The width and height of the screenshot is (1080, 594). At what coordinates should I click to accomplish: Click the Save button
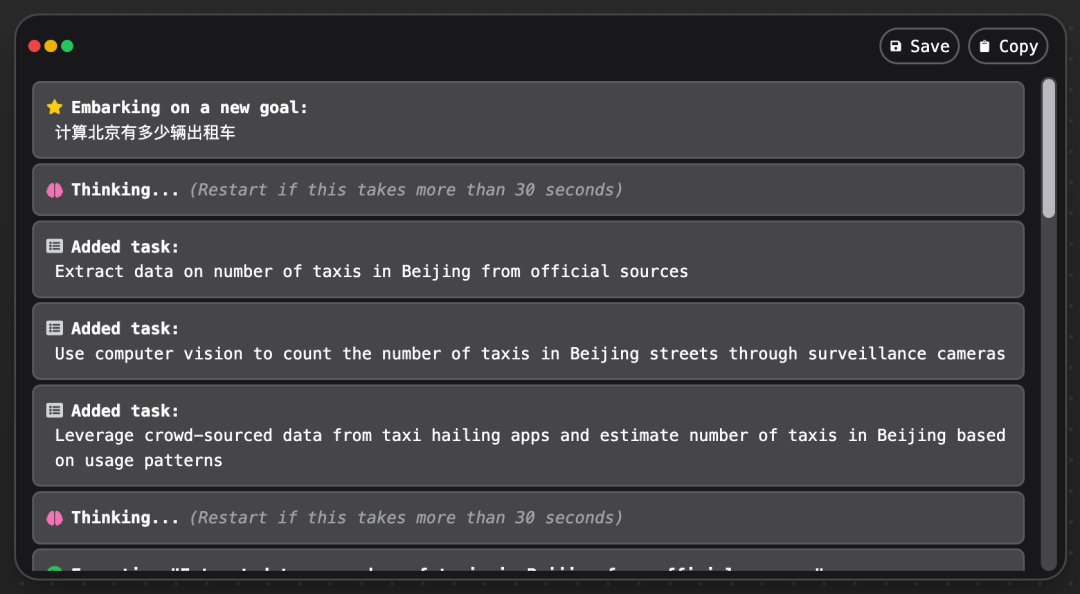pos(920,46)
